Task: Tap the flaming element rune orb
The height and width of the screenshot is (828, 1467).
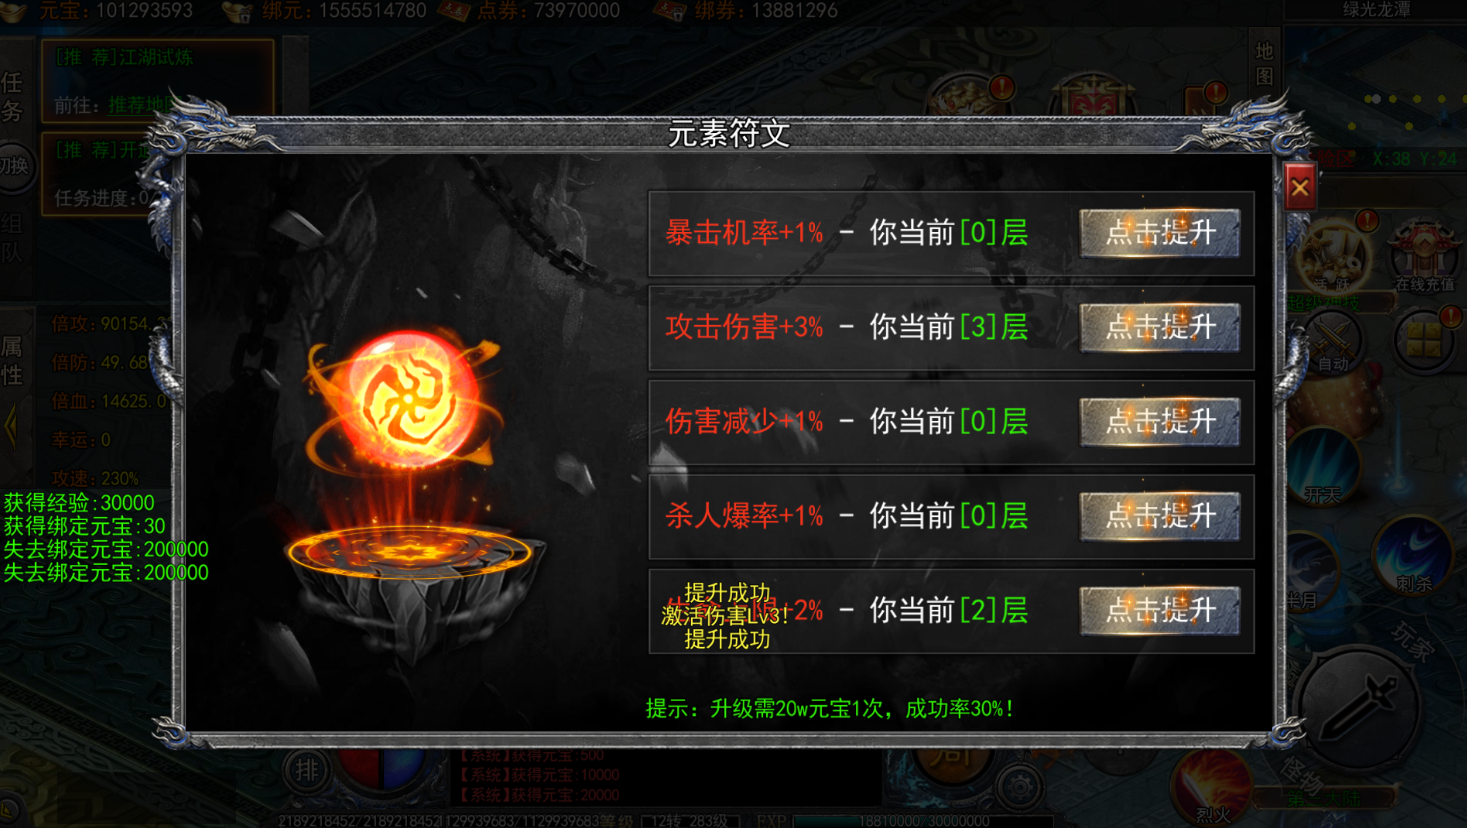Action: tap(408, 402)
